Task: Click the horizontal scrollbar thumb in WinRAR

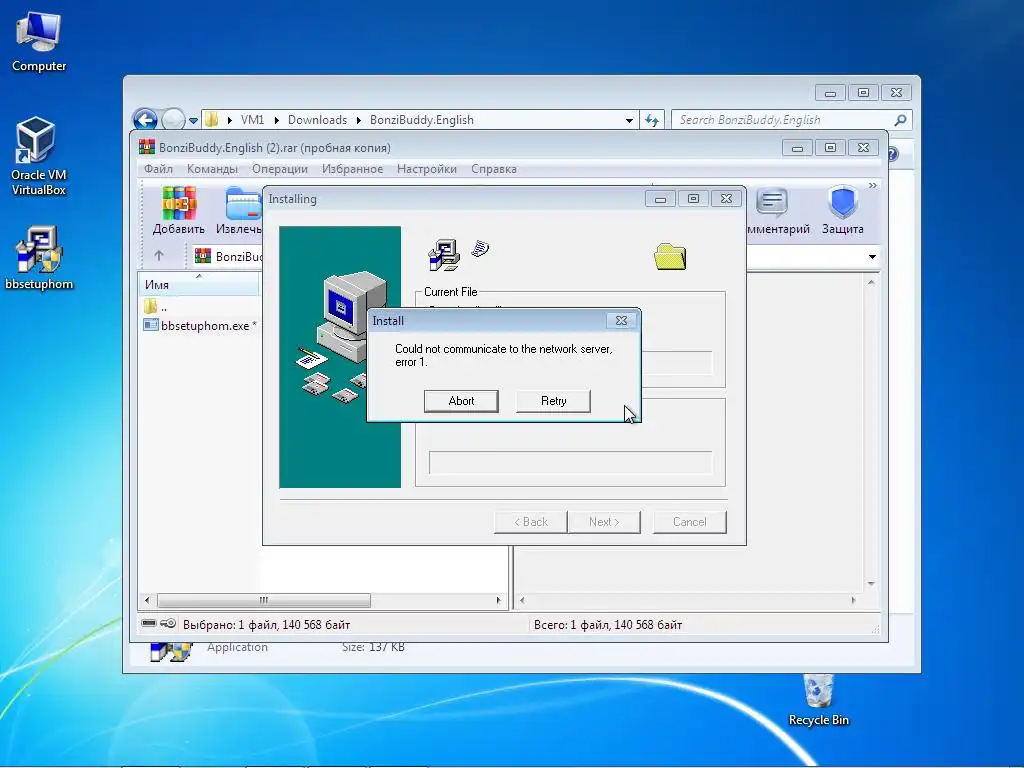Action: (x=264, y=600)
